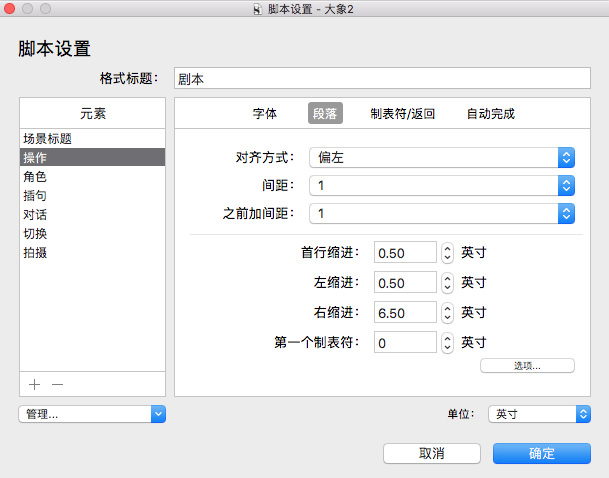Click the 左缩进 value field
Screen dimensions: 609x478
(405, 283)
